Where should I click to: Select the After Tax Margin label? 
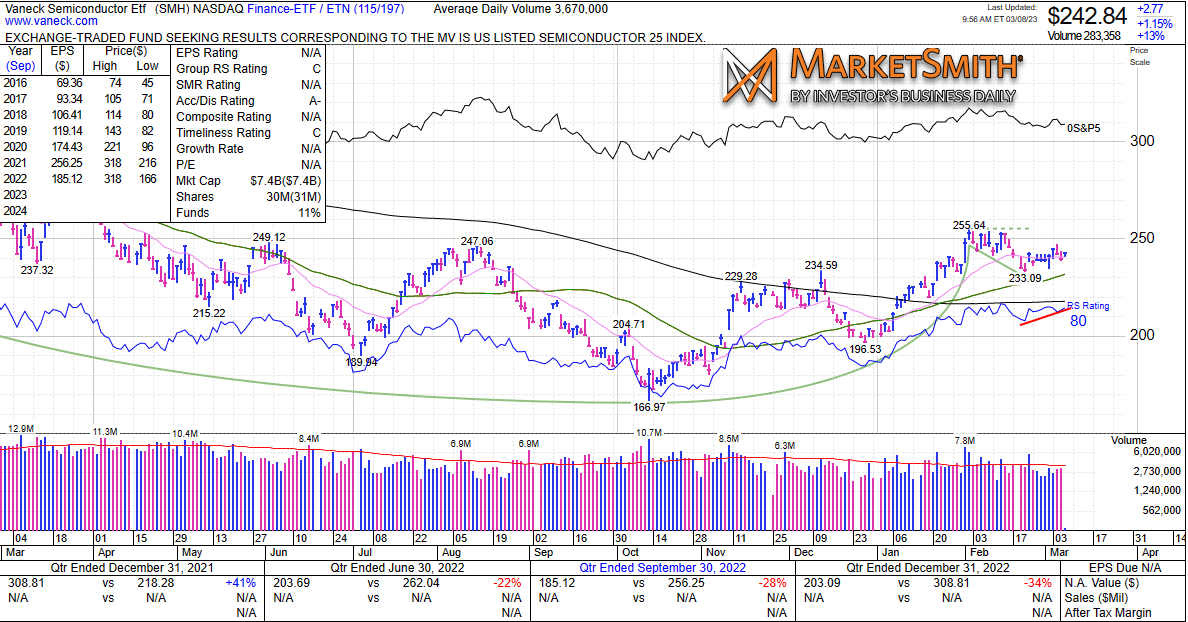[x=1108, y=612]
